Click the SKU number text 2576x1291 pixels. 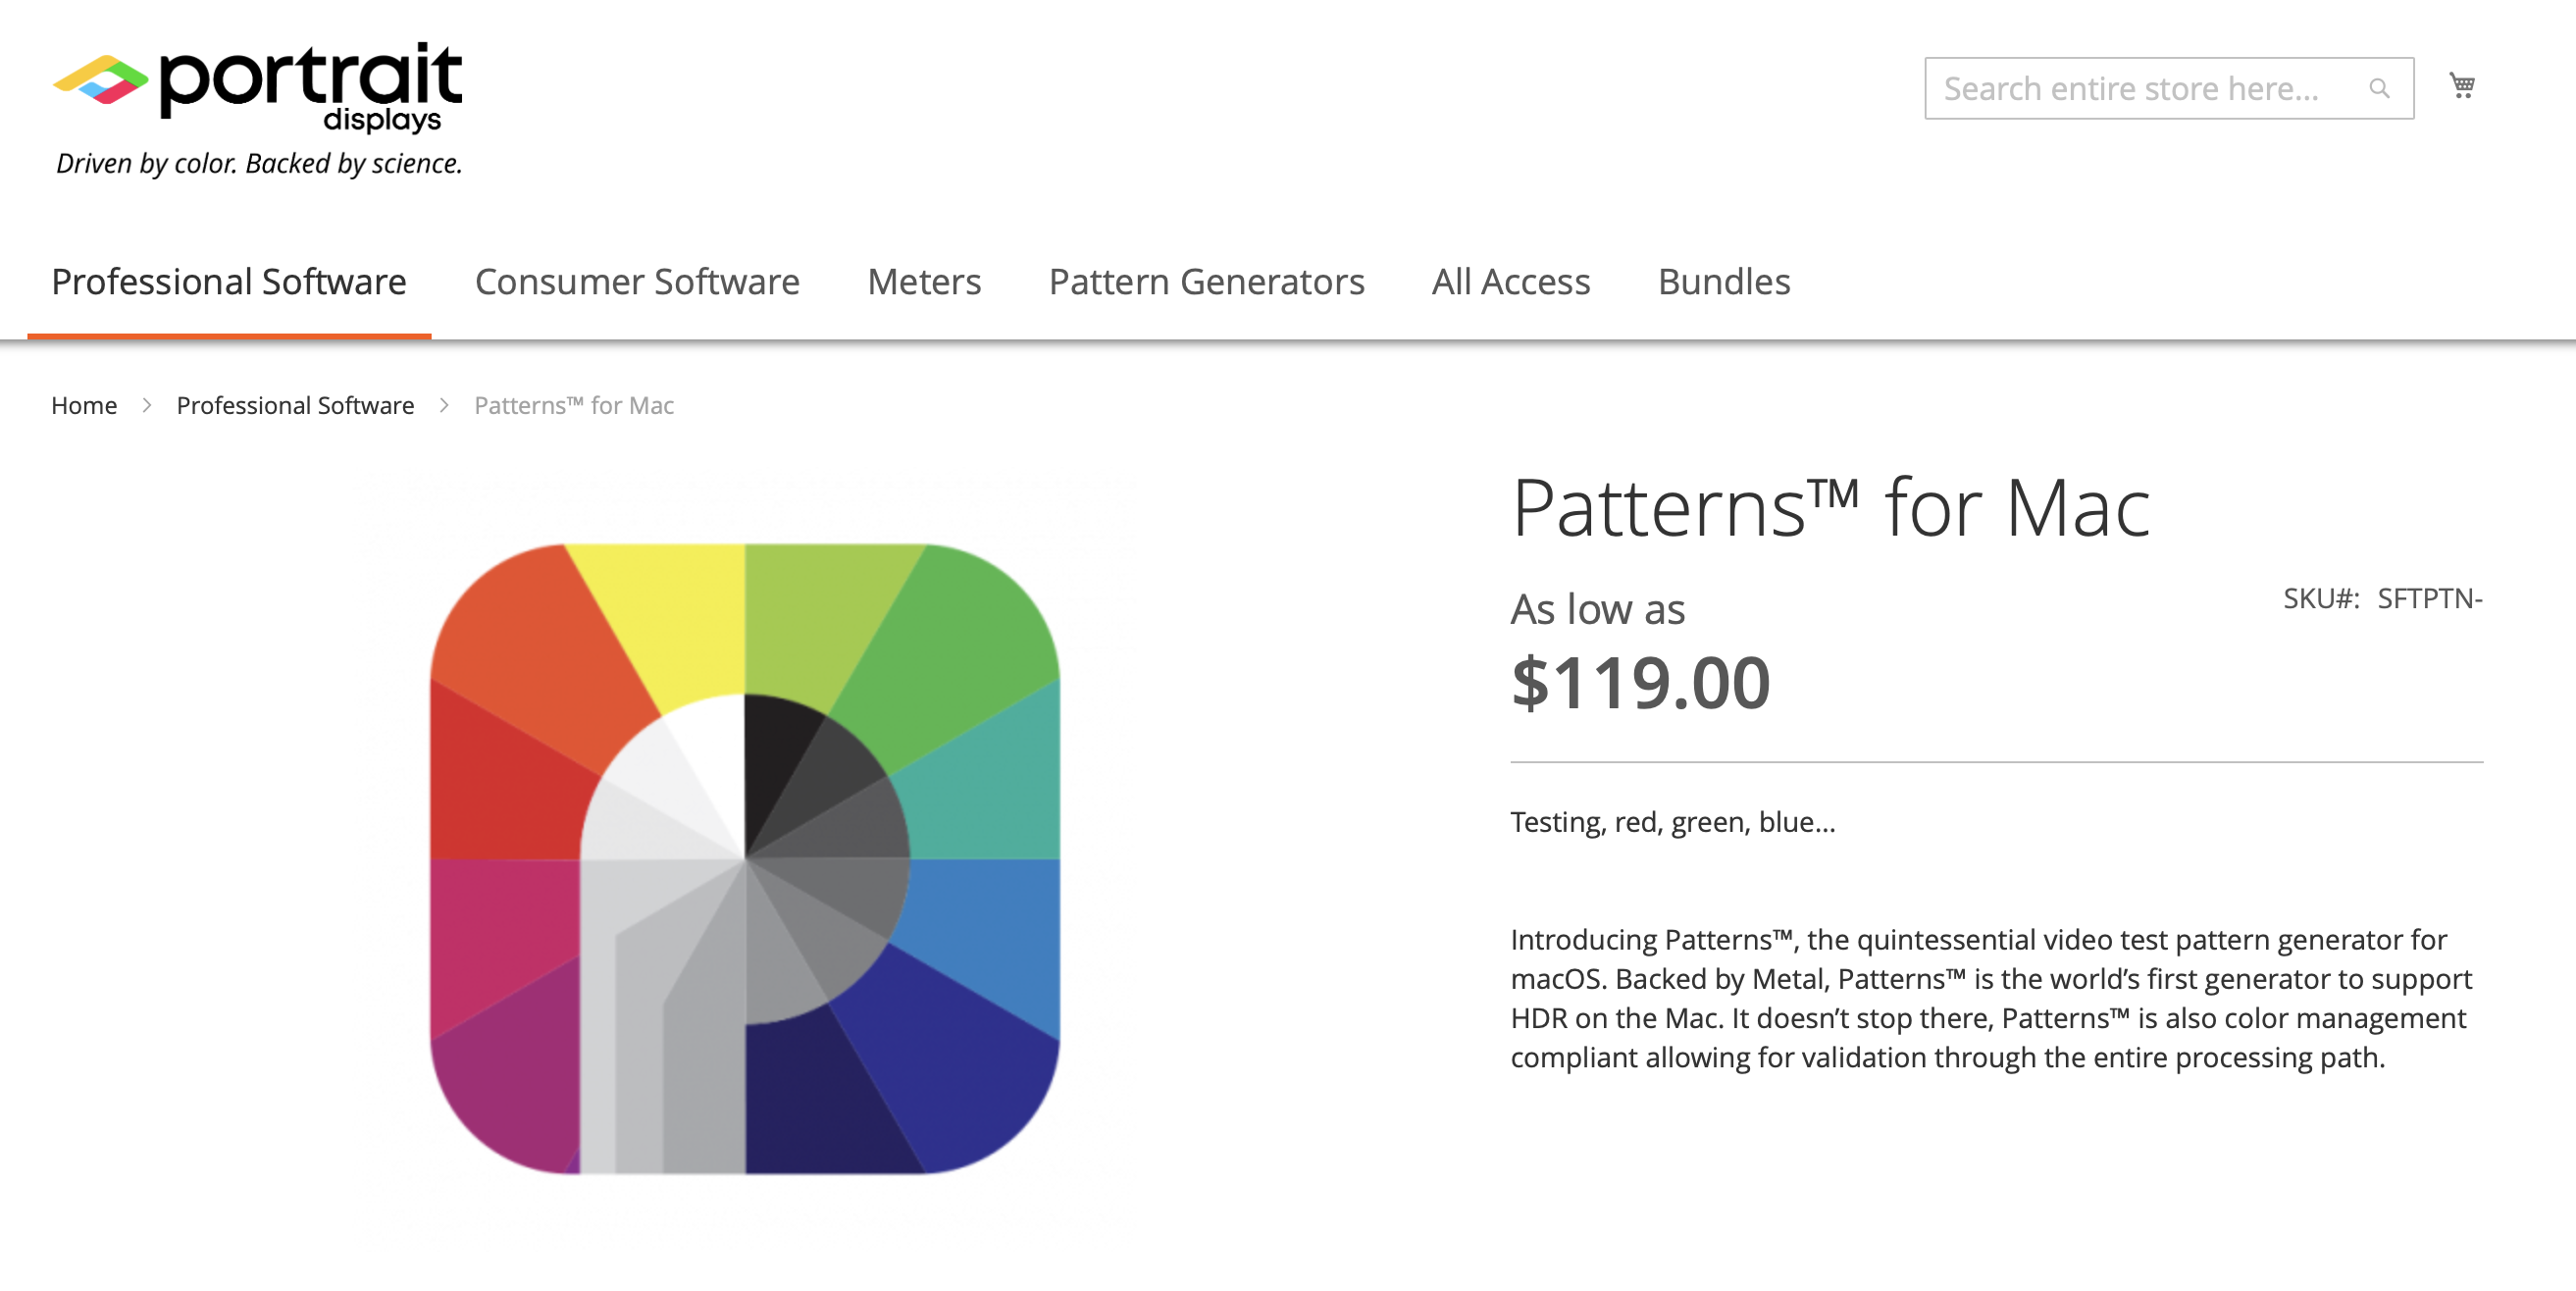[2429, 598]
